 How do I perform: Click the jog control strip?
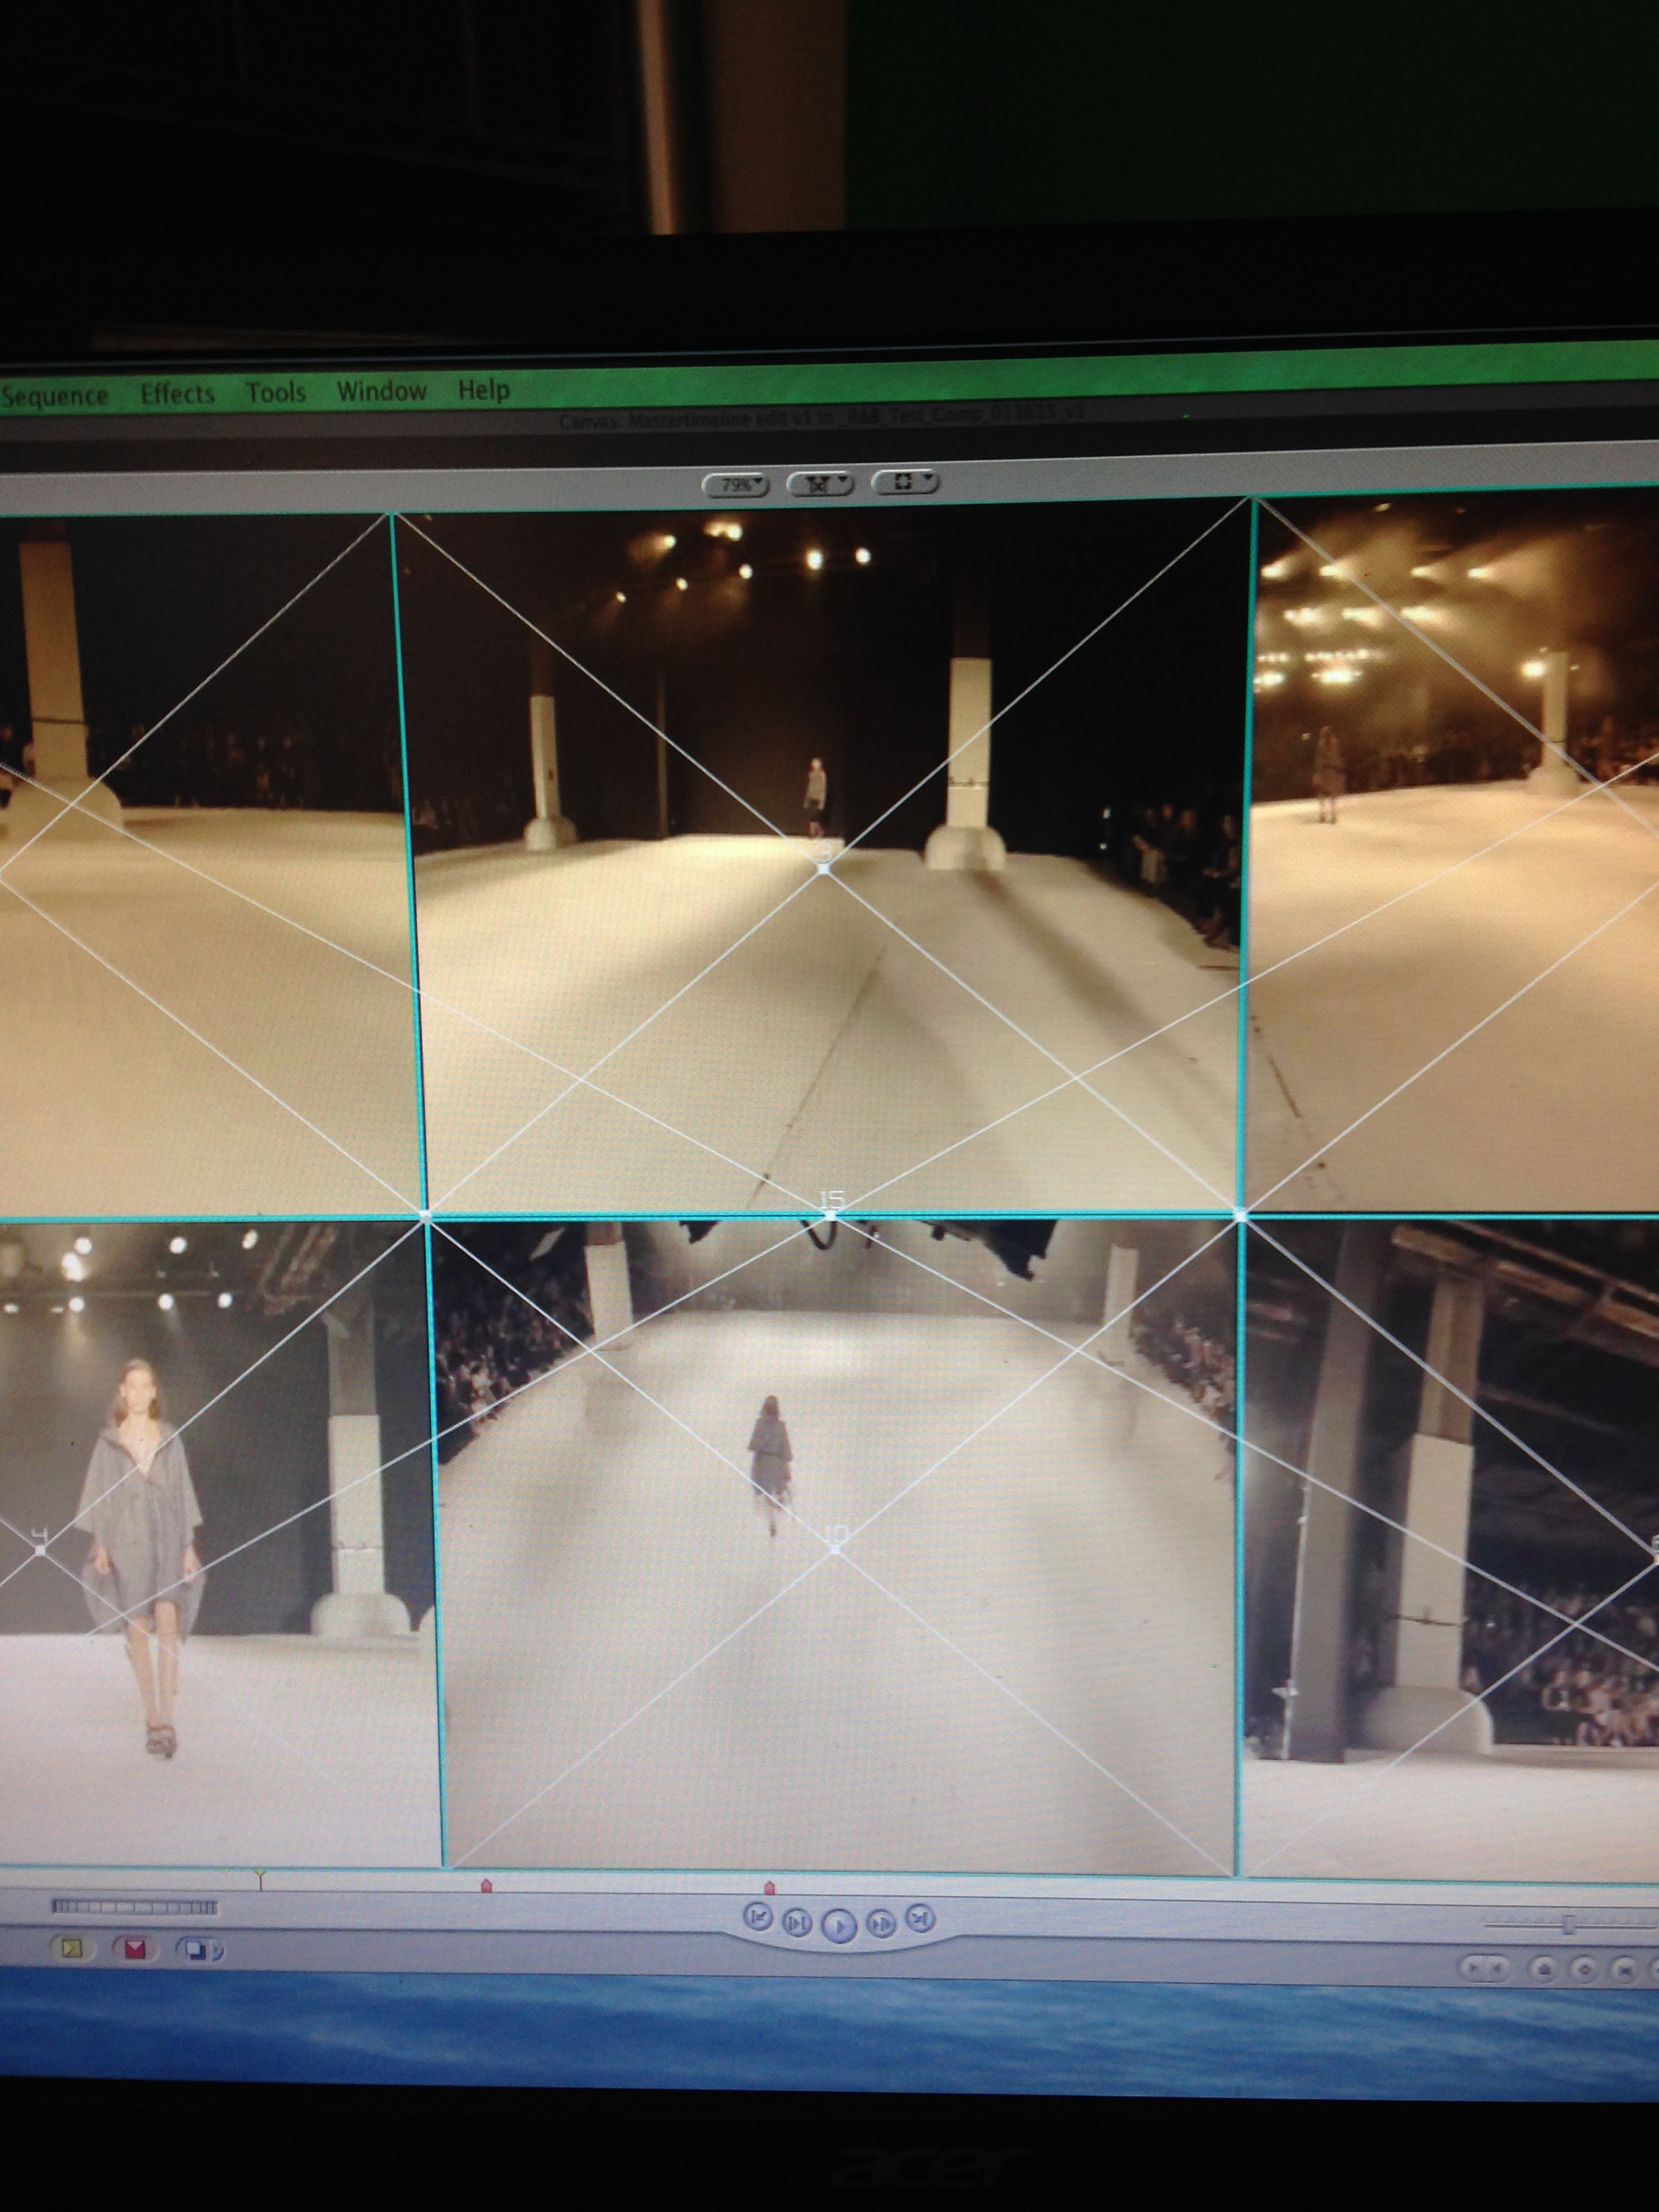tap(134, 1907)
